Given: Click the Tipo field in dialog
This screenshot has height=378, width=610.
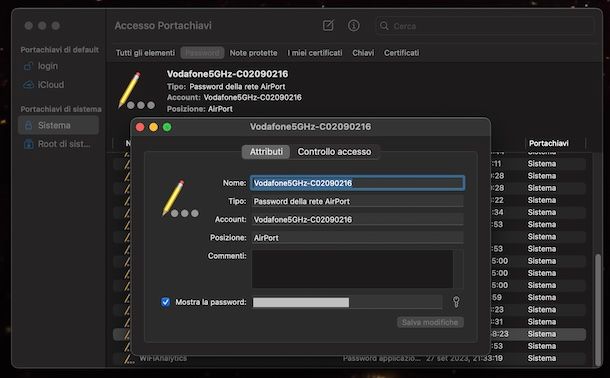Looking at the screenshot, I should click(x=358, y=201).
